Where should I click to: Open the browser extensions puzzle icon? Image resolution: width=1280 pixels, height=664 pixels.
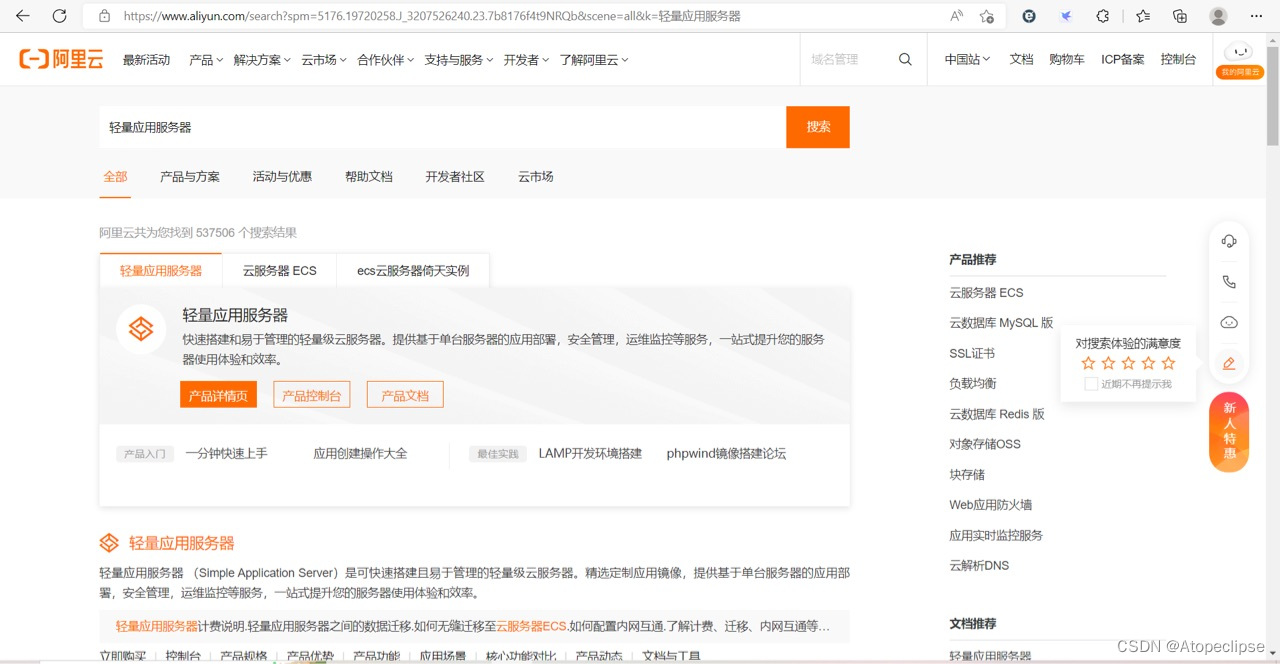(x=1102, y=16)
